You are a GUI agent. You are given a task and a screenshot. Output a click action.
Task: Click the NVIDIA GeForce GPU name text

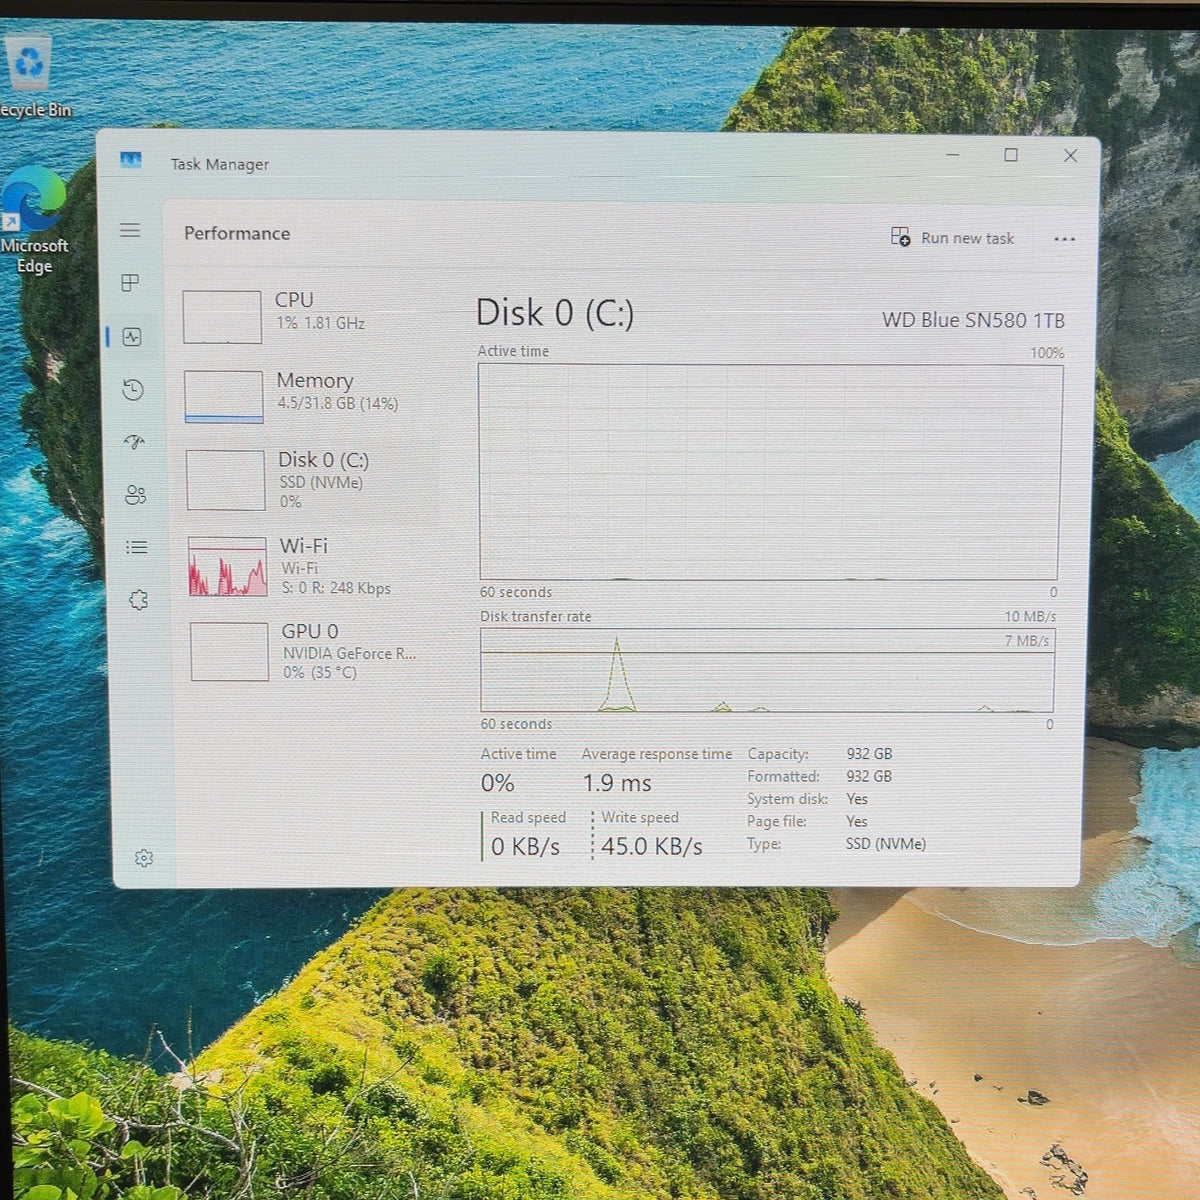pos(349,653)
